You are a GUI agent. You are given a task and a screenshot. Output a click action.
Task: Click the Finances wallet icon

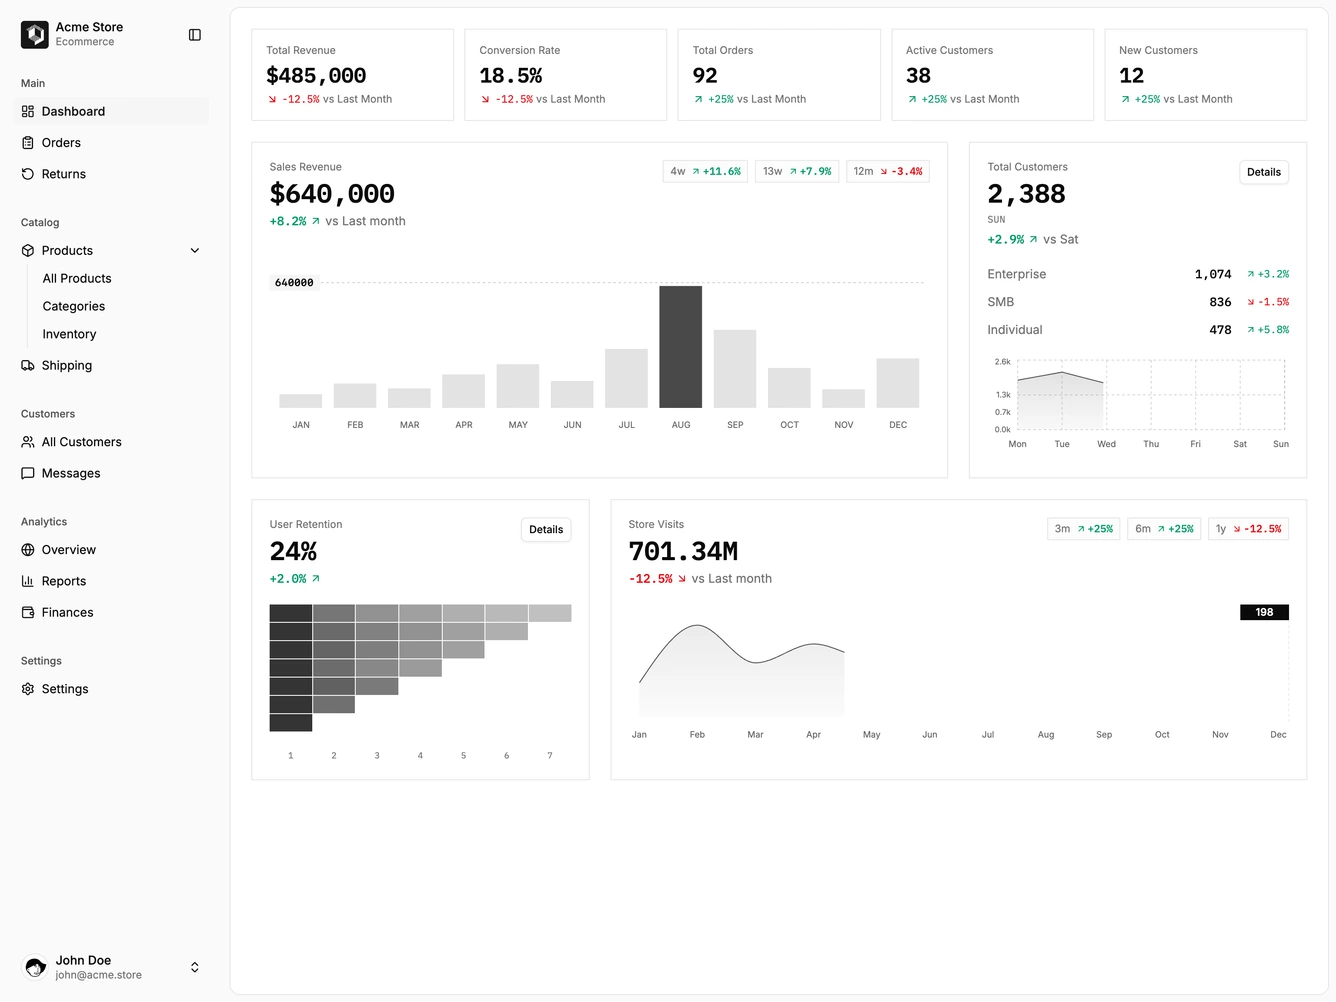point(28,613)
